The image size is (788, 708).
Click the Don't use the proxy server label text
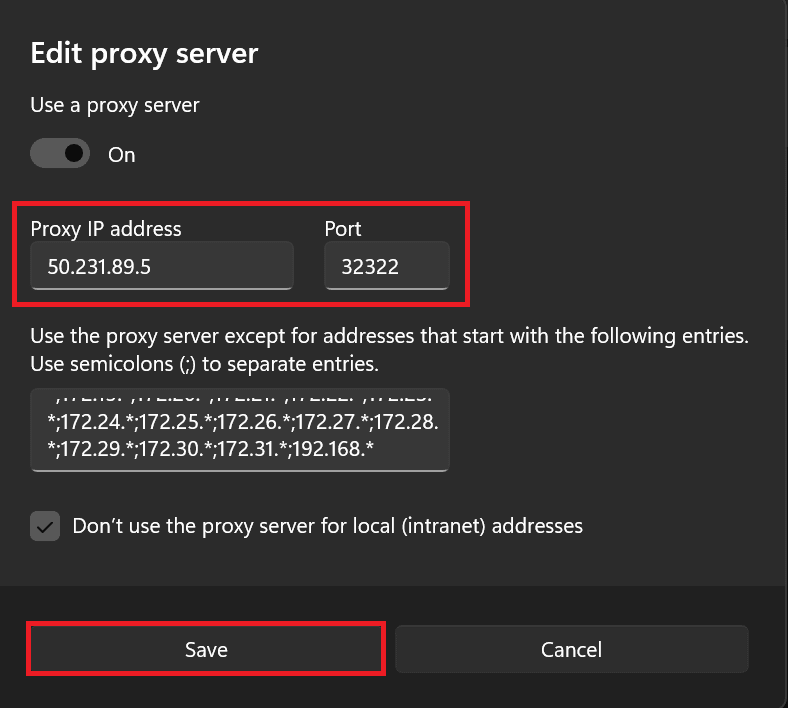pyautogui.click(x=328, y=526)
